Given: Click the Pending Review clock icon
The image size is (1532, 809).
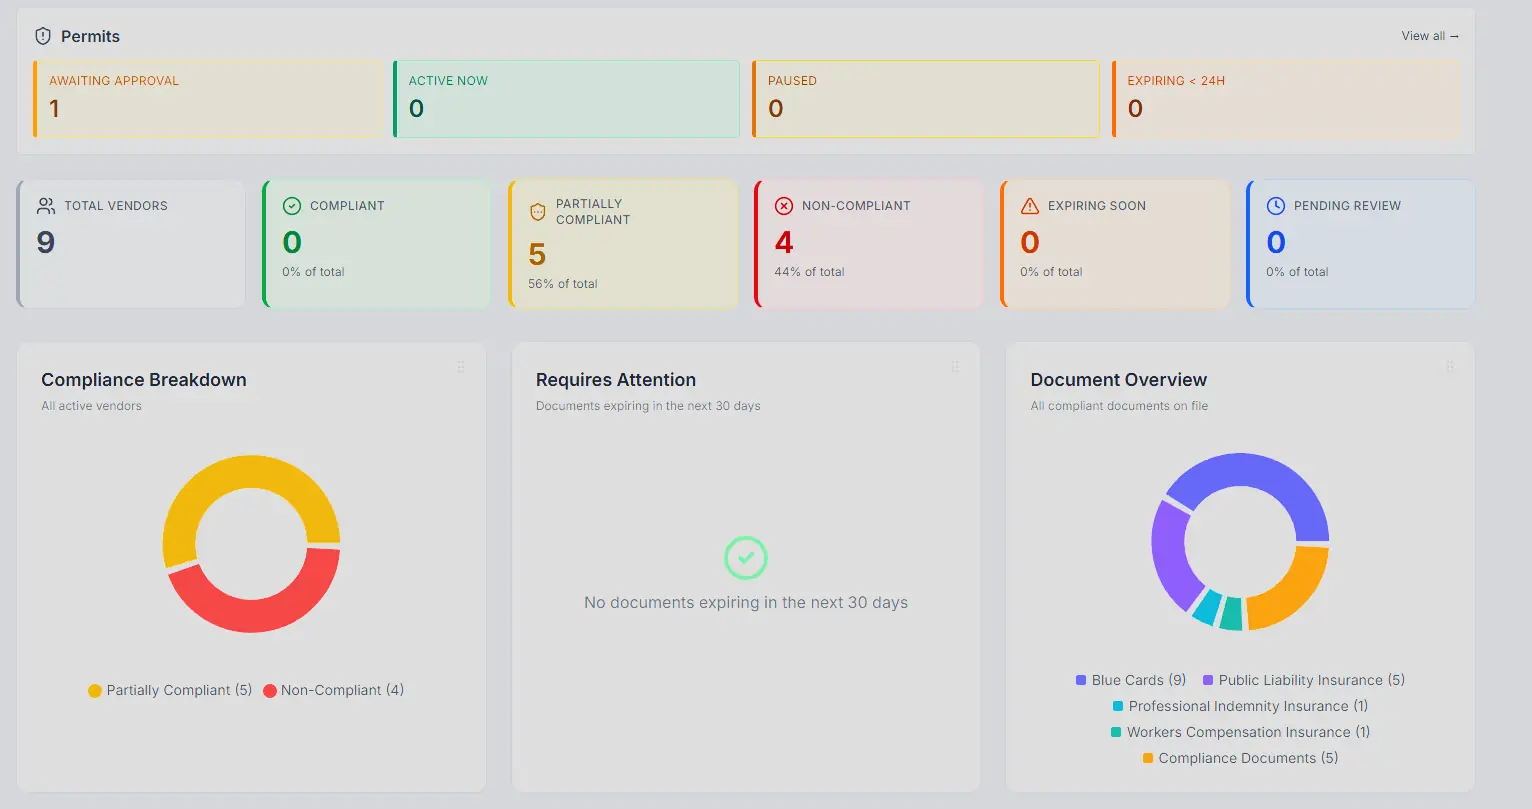Looking at the screenshot, I should [x=1276, y=206].
